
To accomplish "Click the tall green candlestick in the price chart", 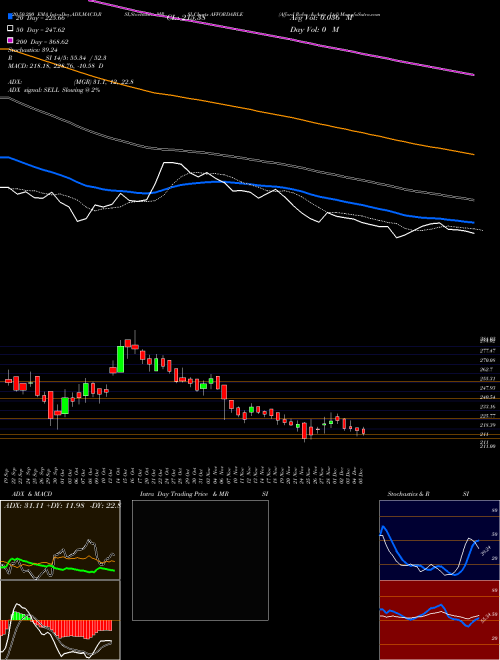I will pos(120,359).
